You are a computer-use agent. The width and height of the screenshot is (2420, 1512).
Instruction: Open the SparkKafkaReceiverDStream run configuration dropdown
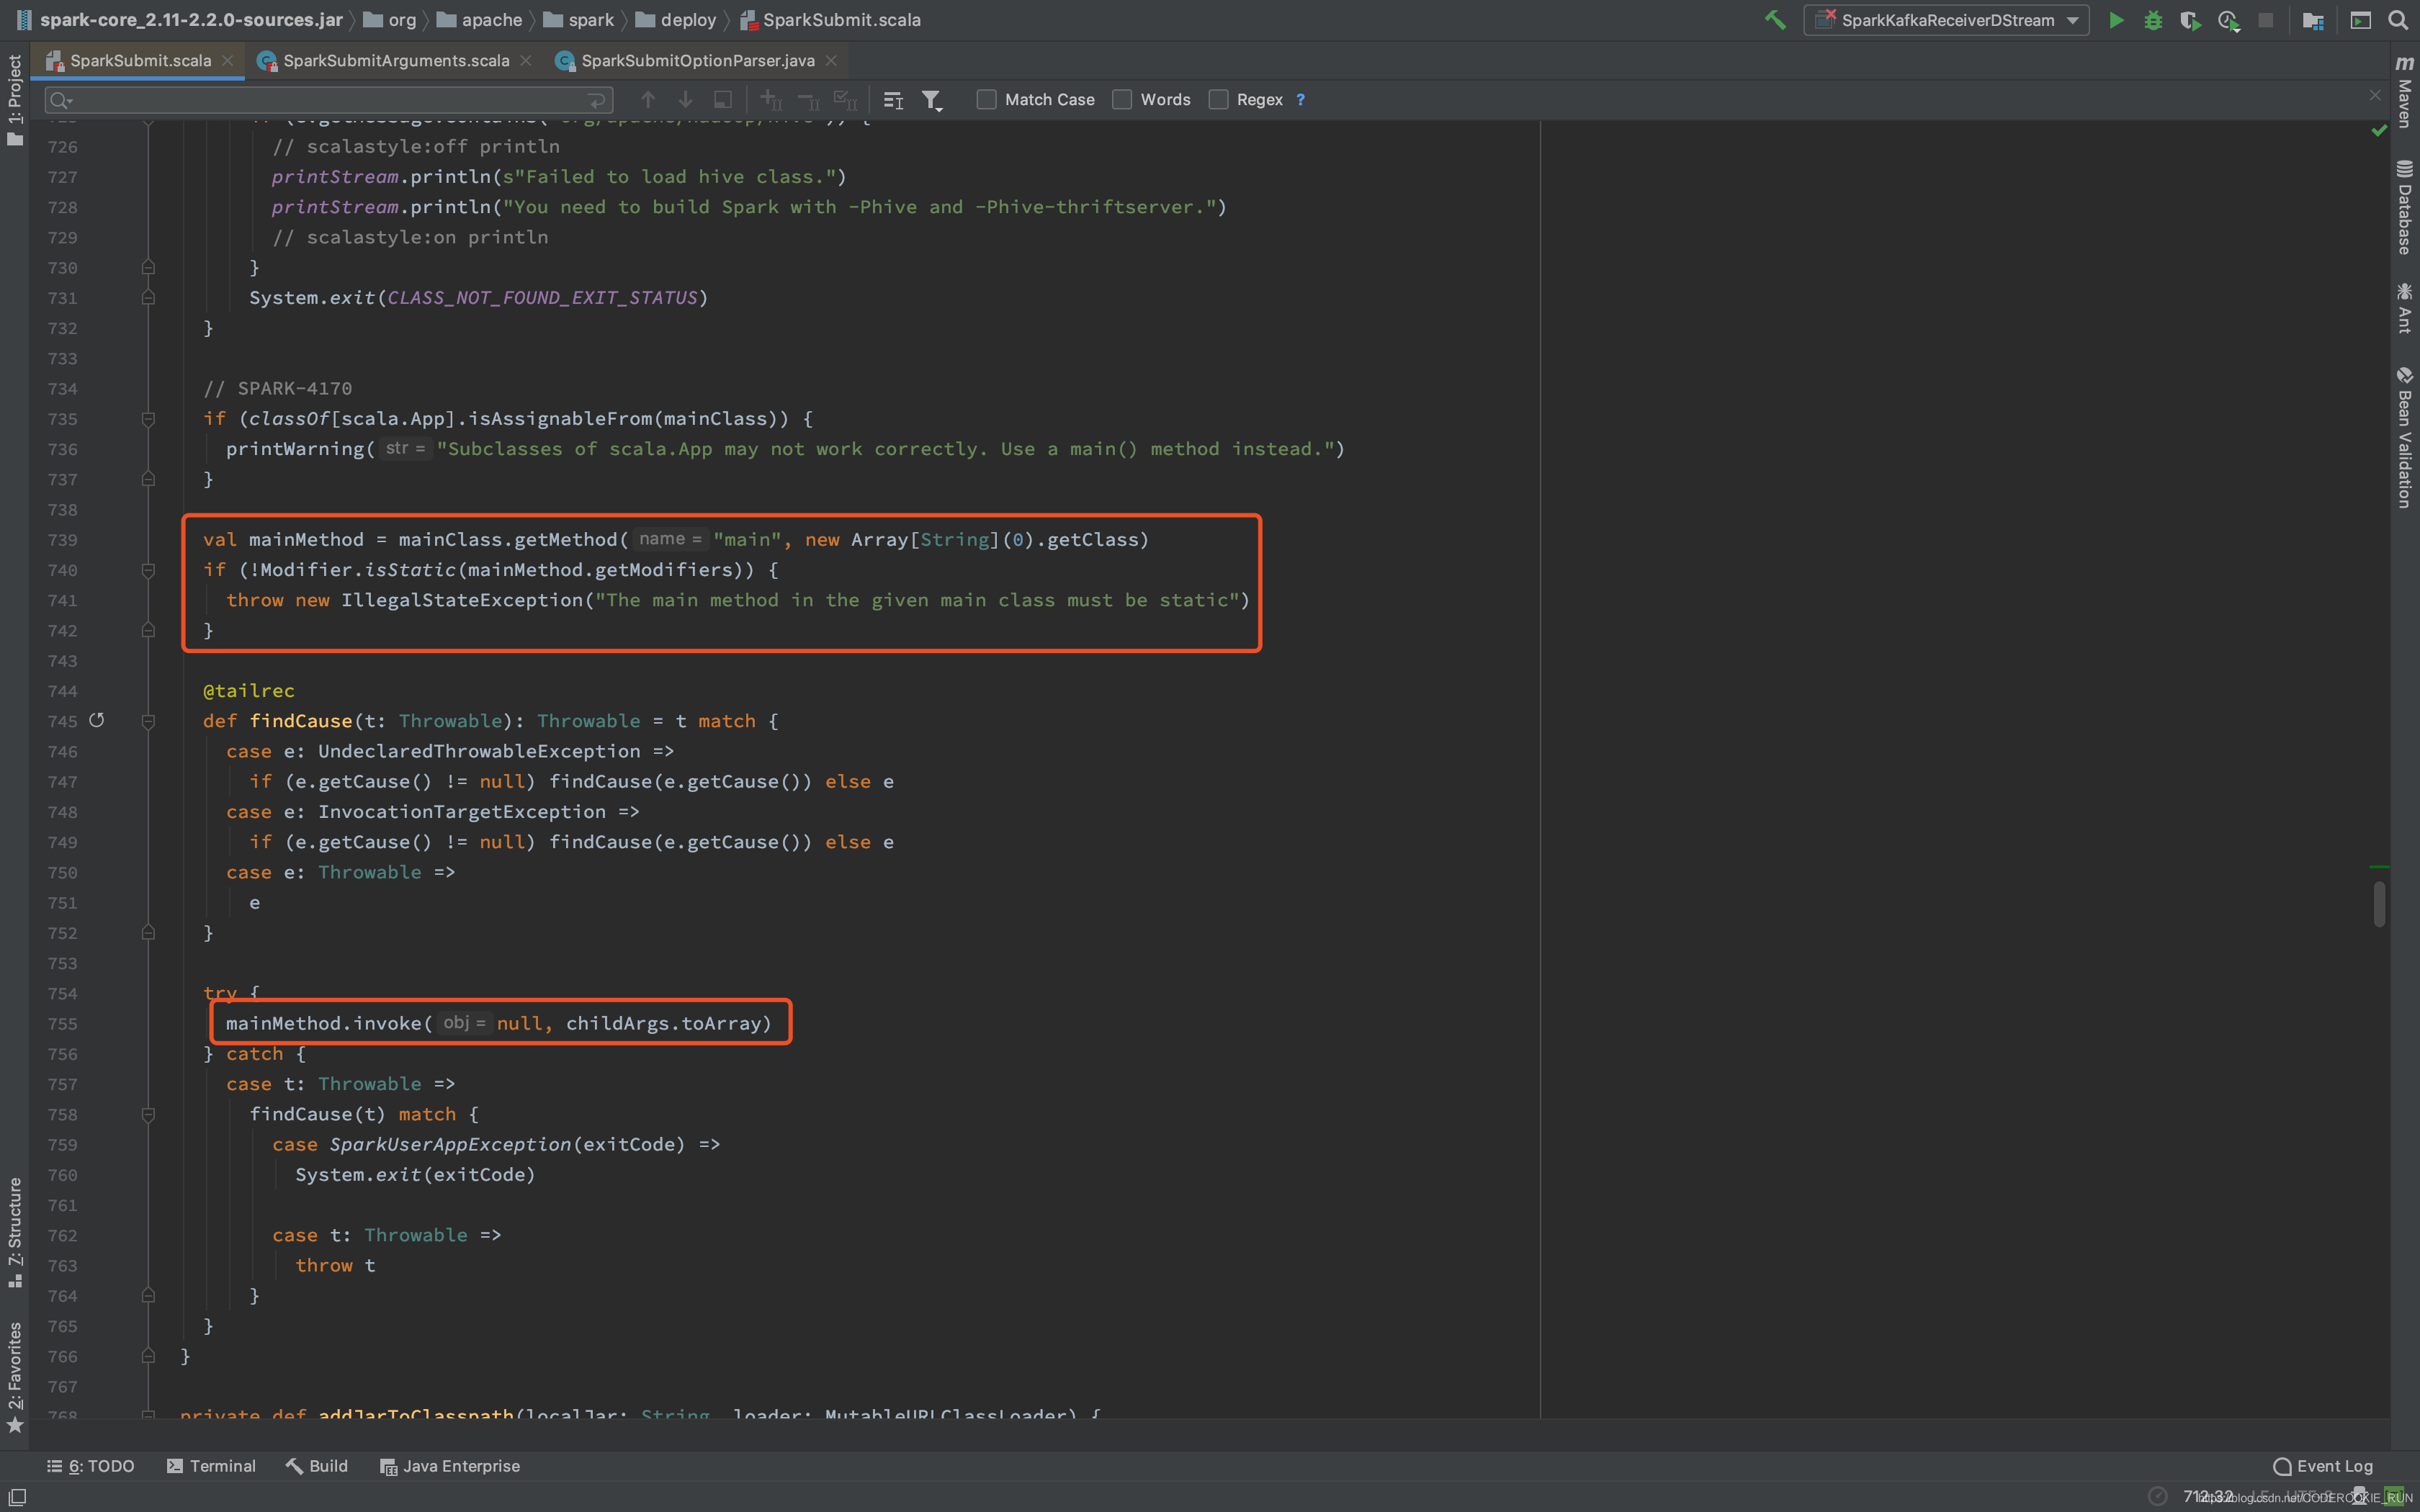(x=1946, y=20)
